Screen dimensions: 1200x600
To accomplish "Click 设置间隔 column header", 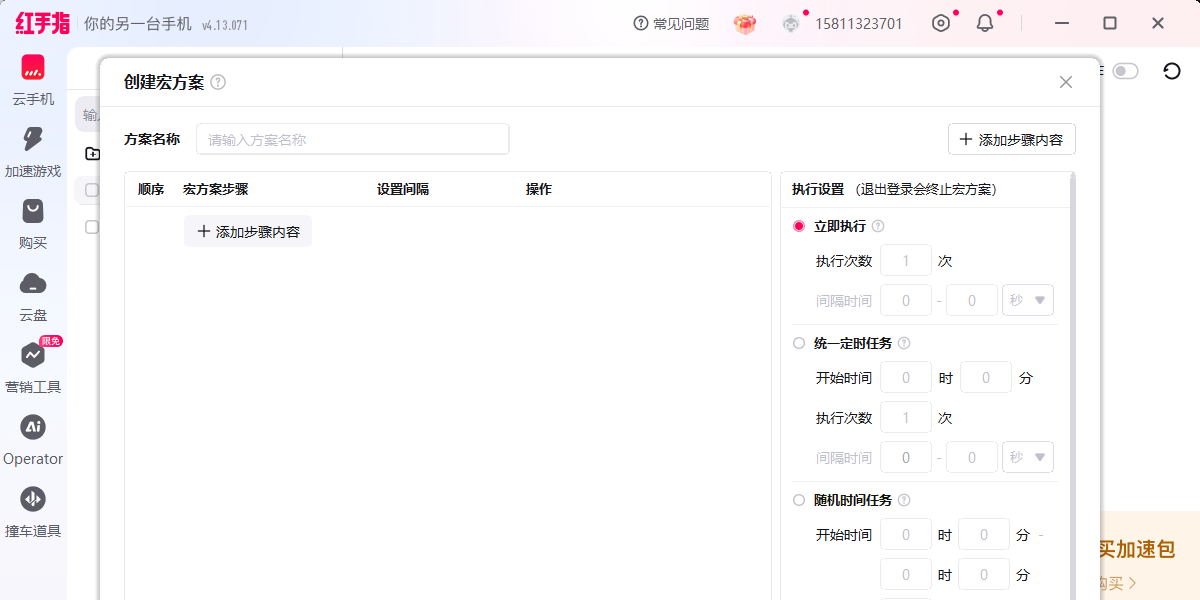I will 403,189.
